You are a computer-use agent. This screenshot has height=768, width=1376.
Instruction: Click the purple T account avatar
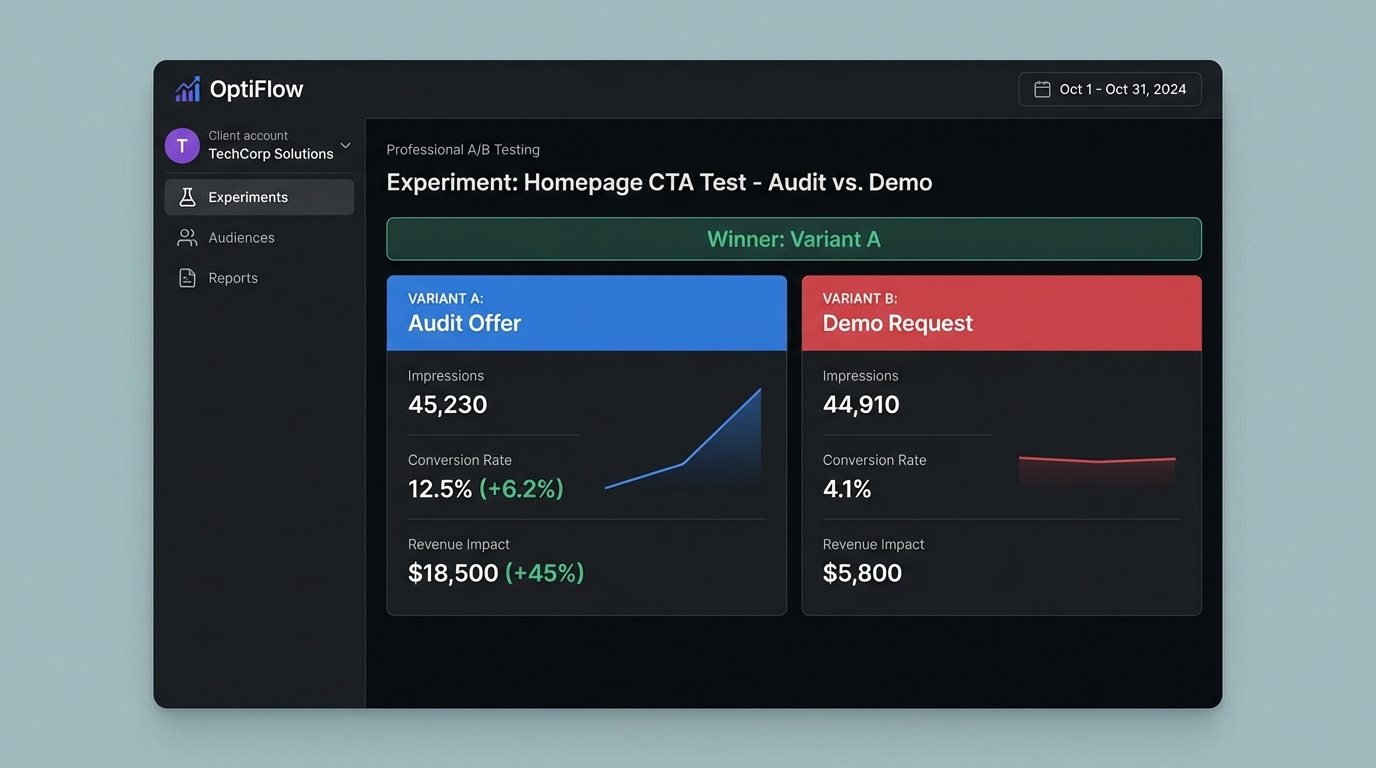[x=182, y=145]
